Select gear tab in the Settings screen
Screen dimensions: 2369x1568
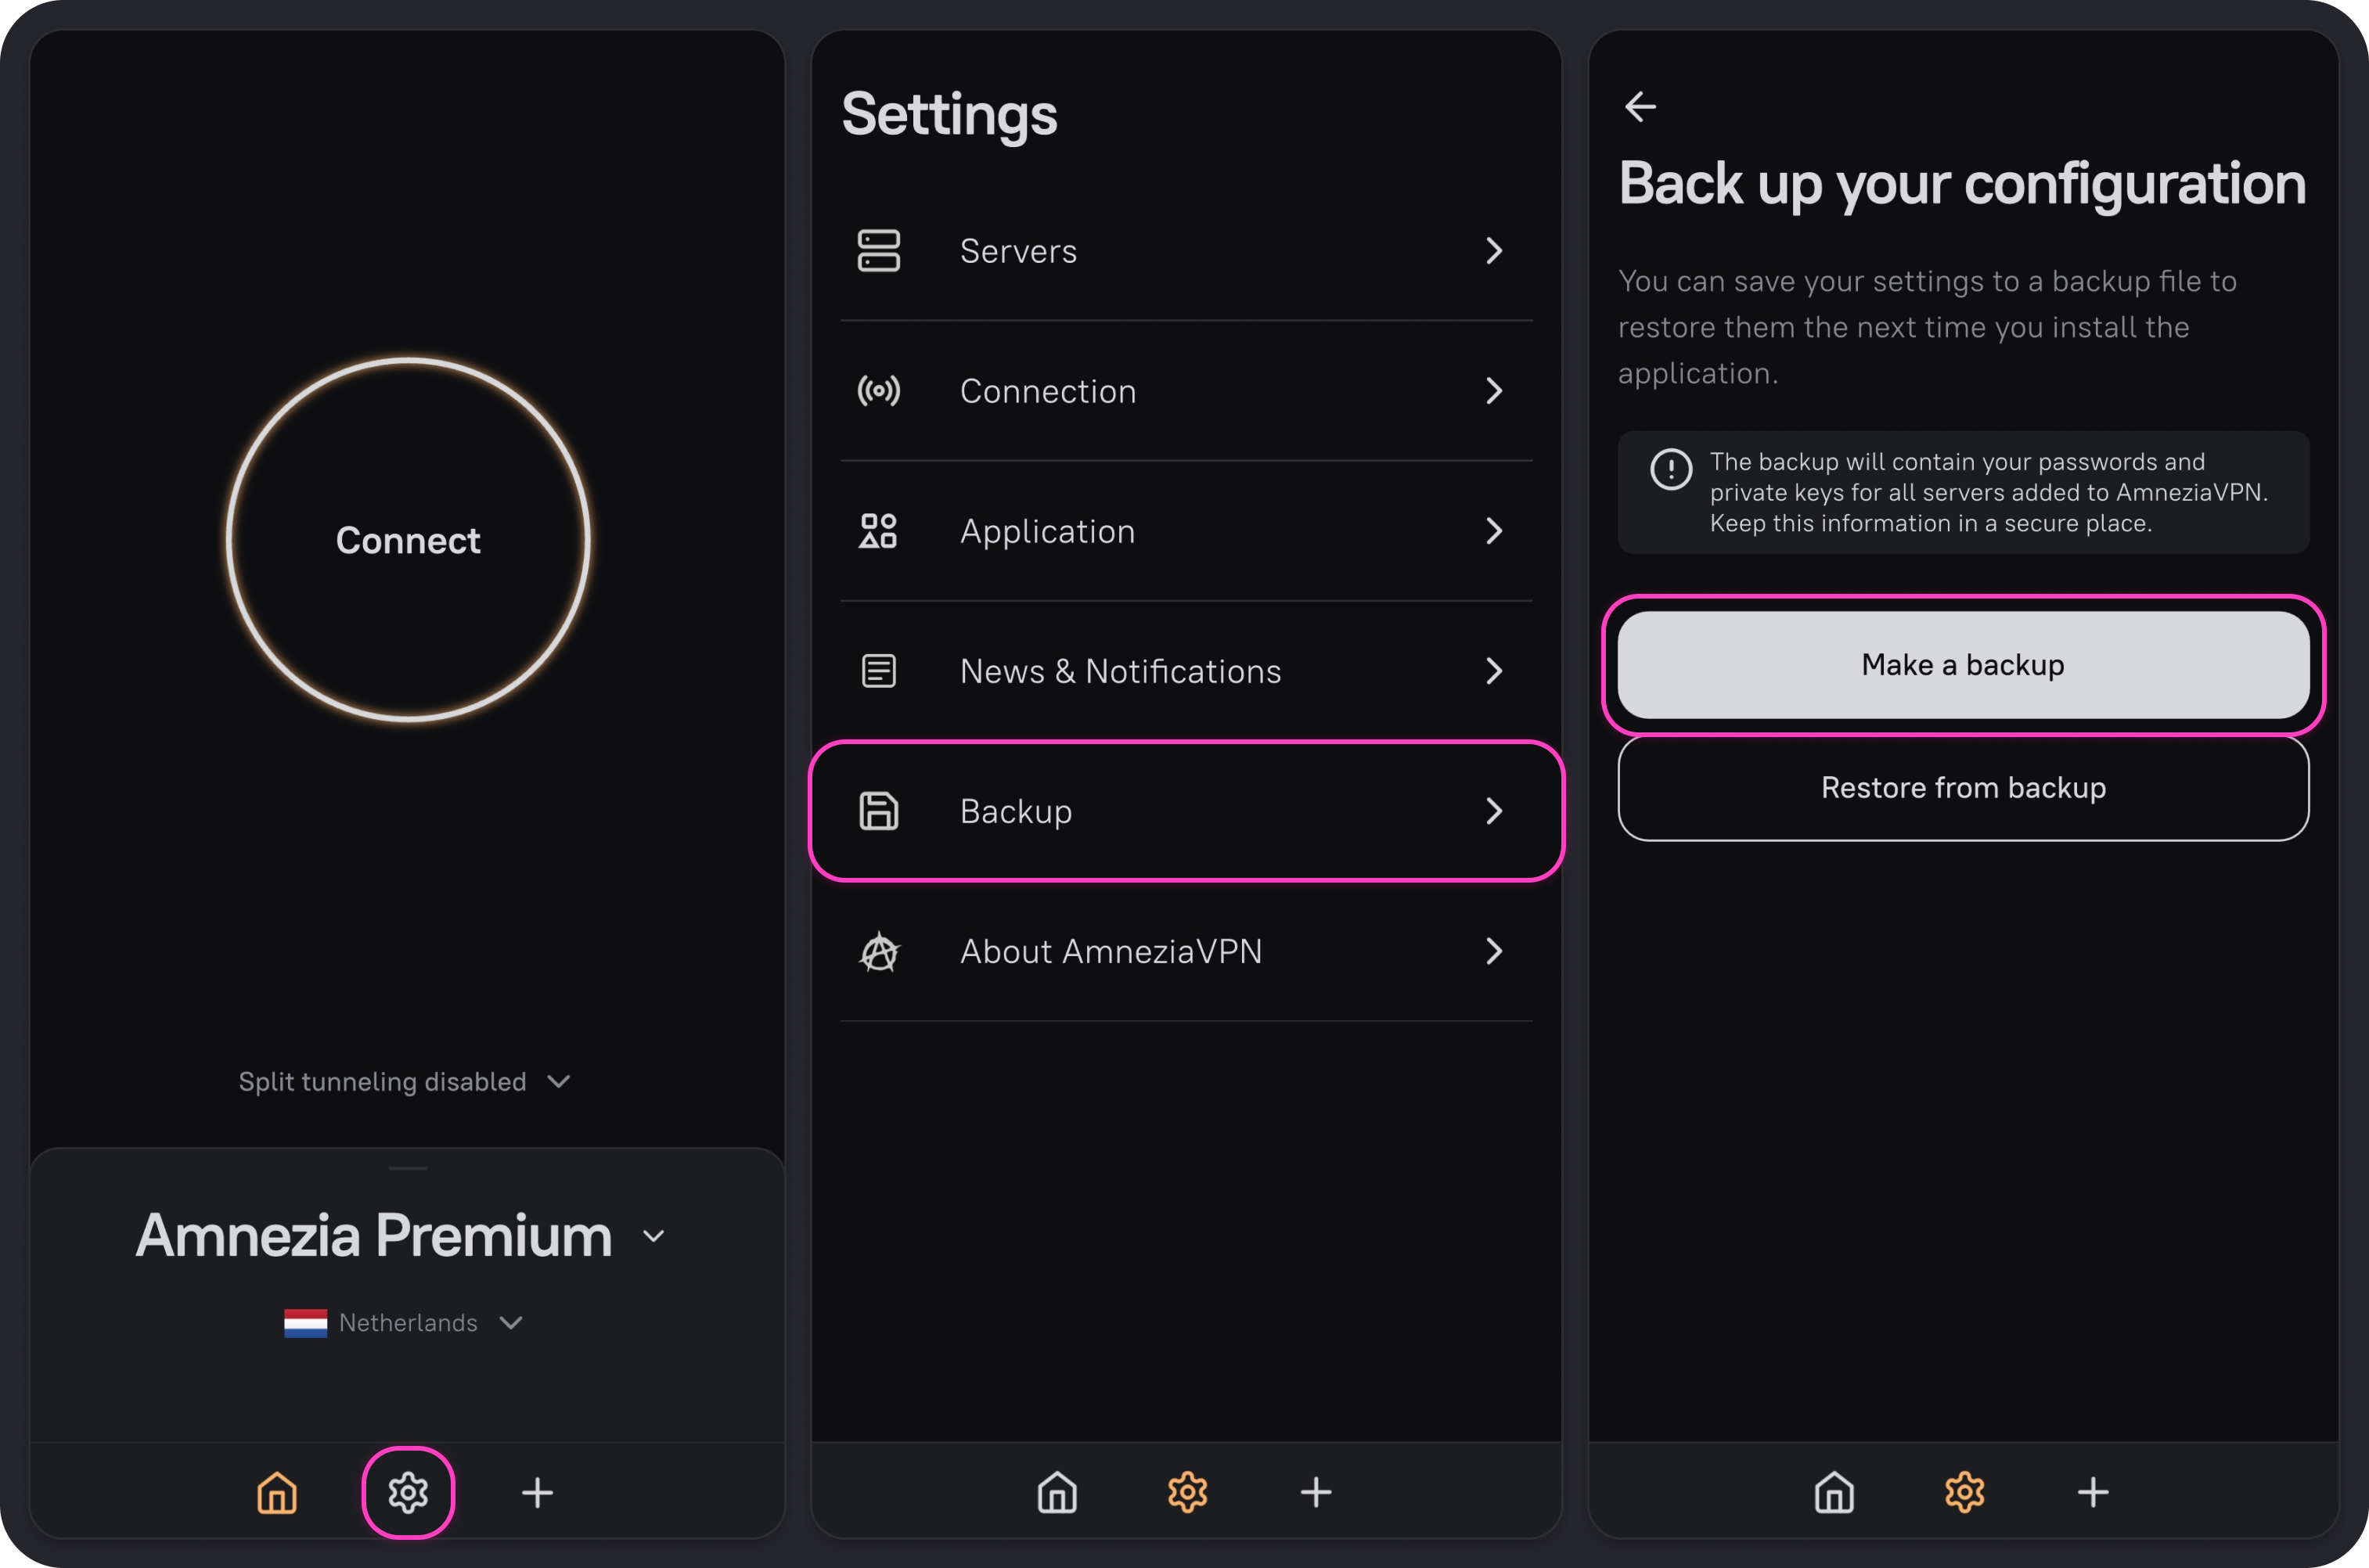[x=1187, y=1493]
